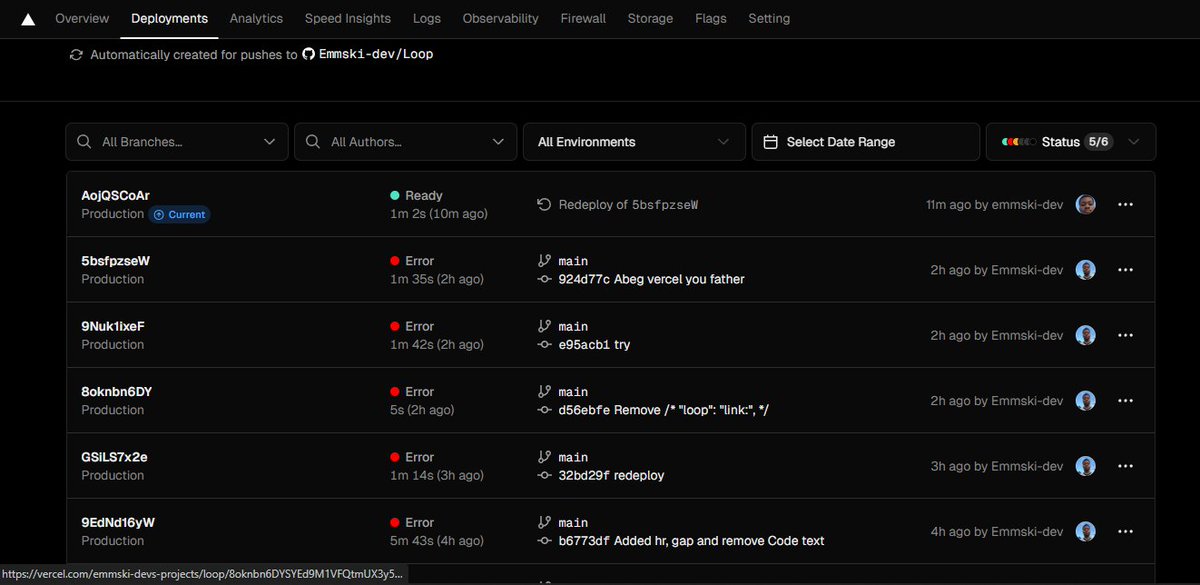Click the GitHub icon beside Emmski-dev/Loop
The width and height of the screenshot is (1200, 585).
coord(309,54)
